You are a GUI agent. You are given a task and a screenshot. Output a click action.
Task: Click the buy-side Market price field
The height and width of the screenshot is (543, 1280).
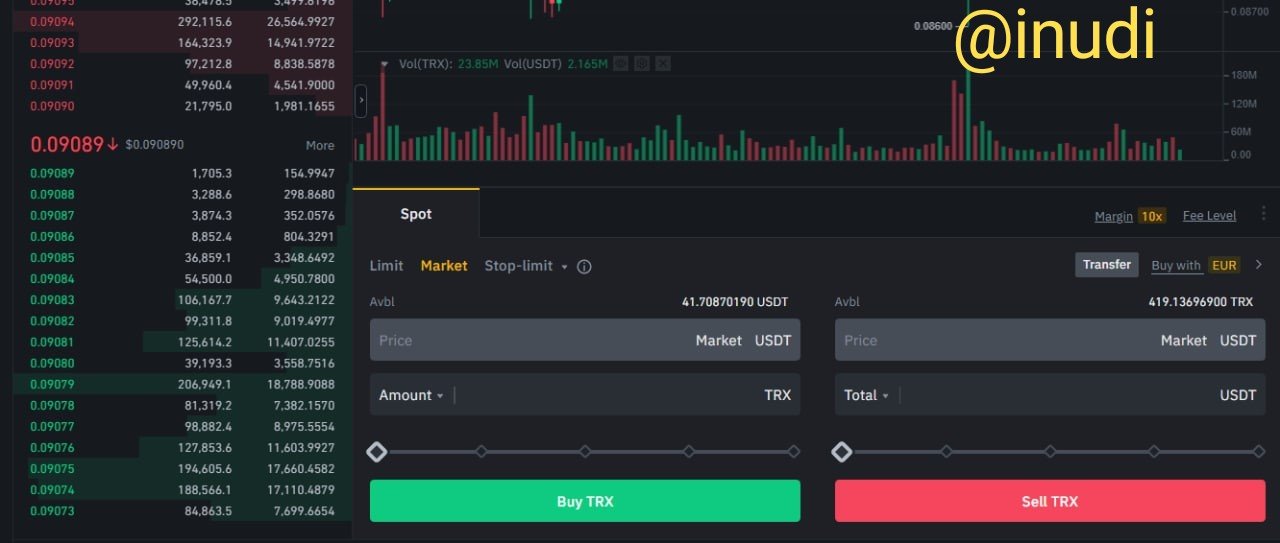585,340
